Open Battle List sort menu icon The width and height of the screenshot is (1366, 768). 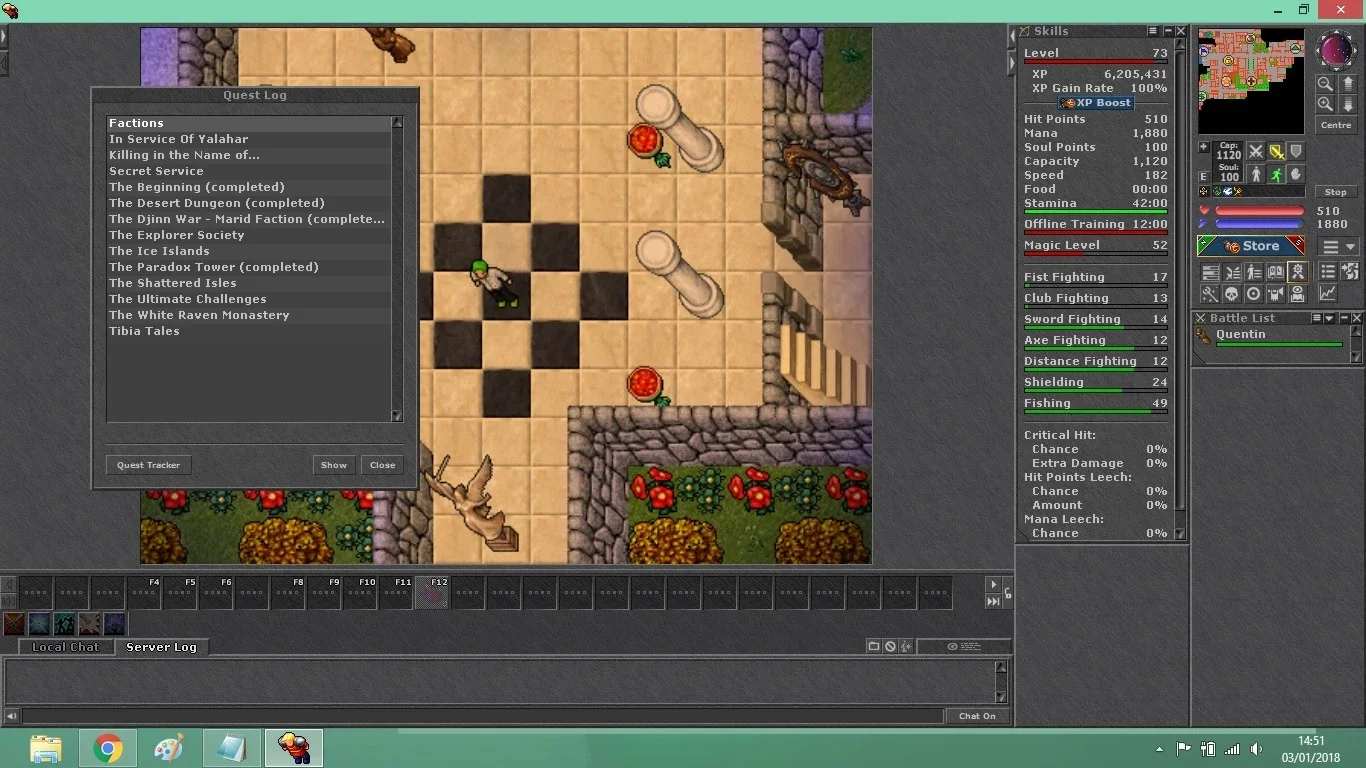click(1316, 318)
